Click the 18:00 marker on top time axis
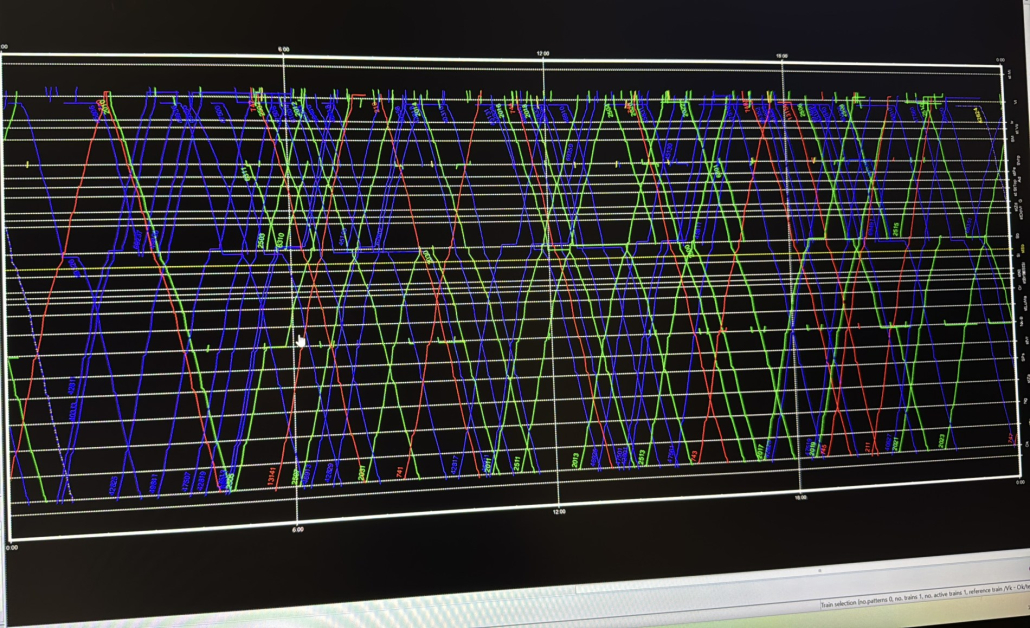 click(x=782, y=56)
